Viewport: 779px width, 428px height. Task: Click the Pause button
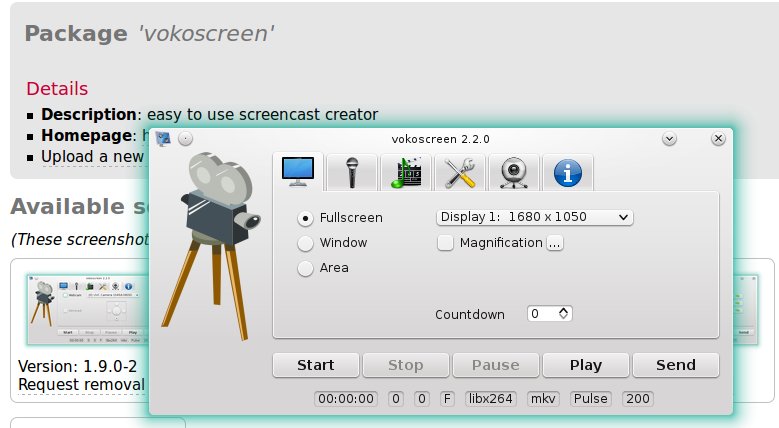tap(496, 365)
